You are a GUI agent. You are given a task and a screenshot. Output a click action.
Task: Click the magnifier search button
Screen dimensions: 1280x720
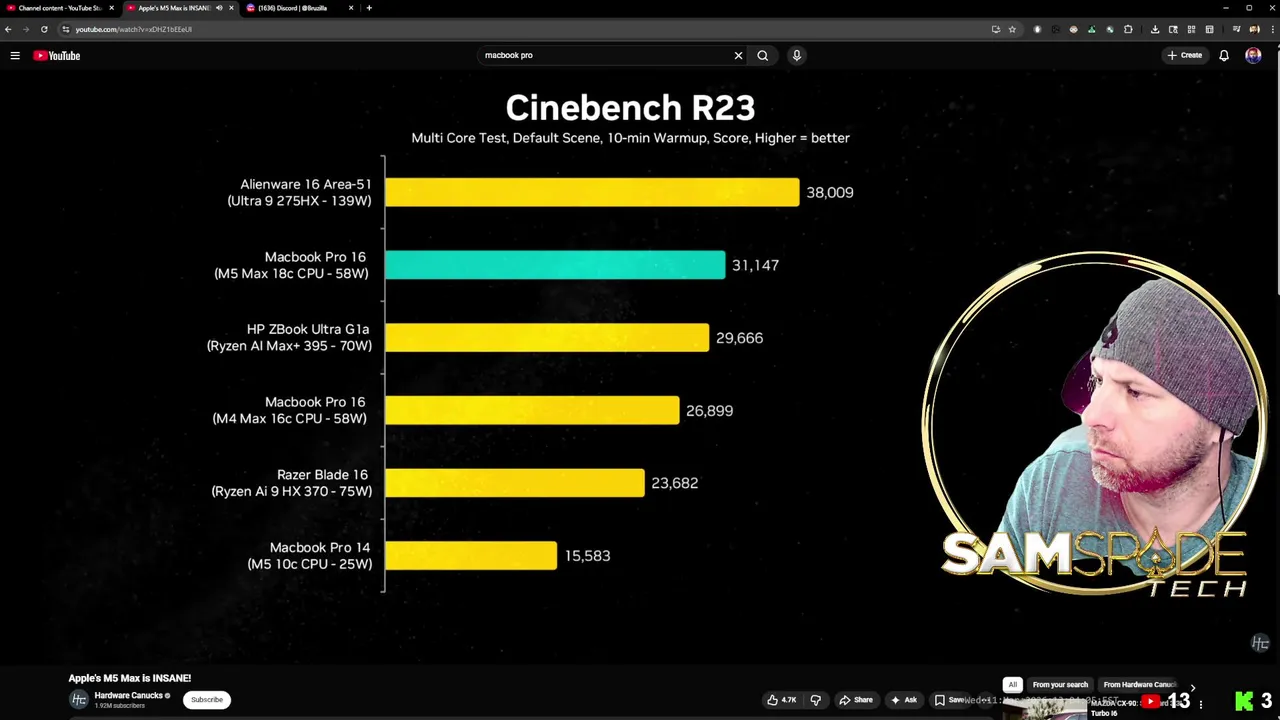[762, 55]
